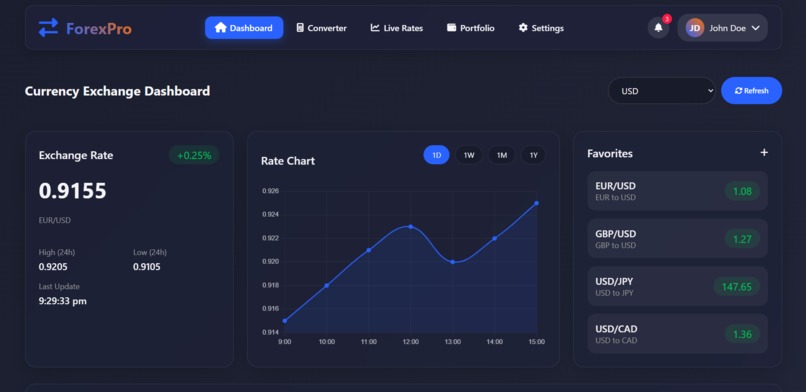This screenshot has width=806, height=392.
Task: Click the chart data point at 11:00
Action: tap(369, 250)
